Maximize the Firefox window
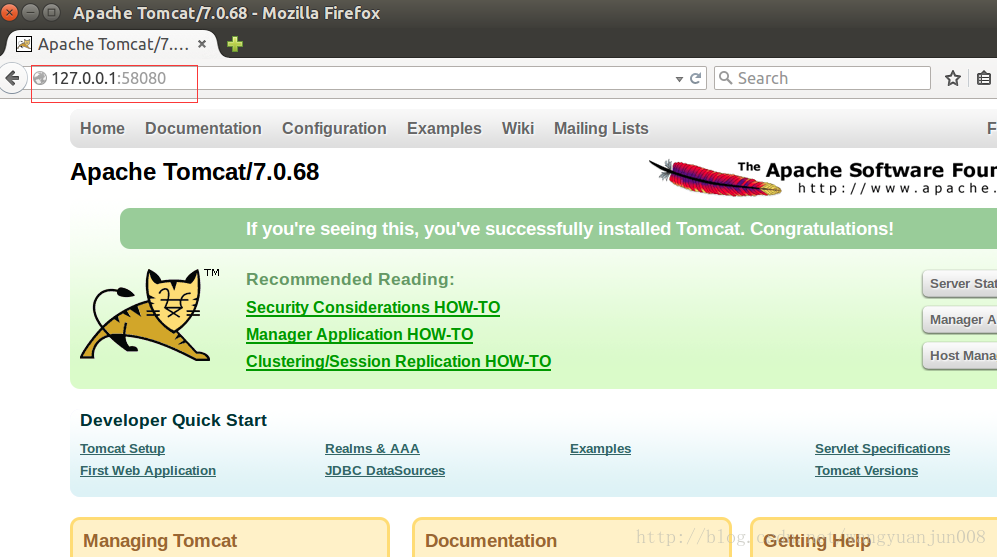The height and width of the screenshot is (557, 997). 52,11
